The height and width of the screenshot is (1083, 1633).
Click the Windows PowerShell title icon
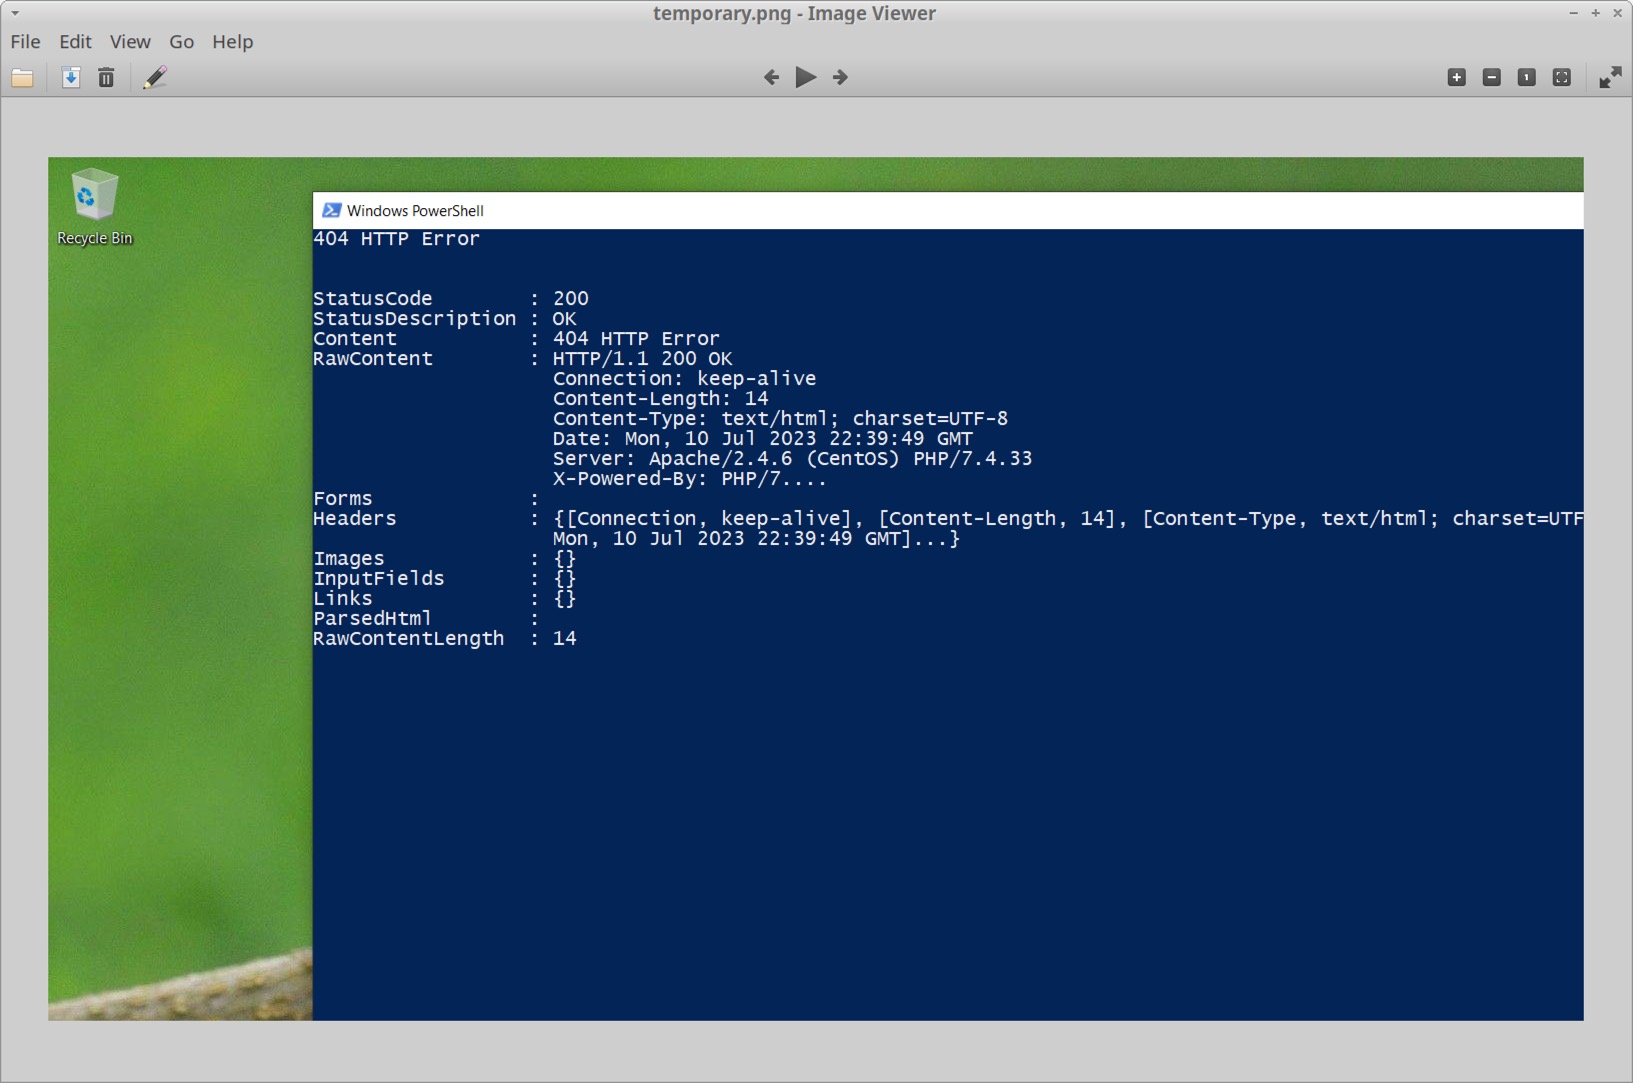(332, 210)
